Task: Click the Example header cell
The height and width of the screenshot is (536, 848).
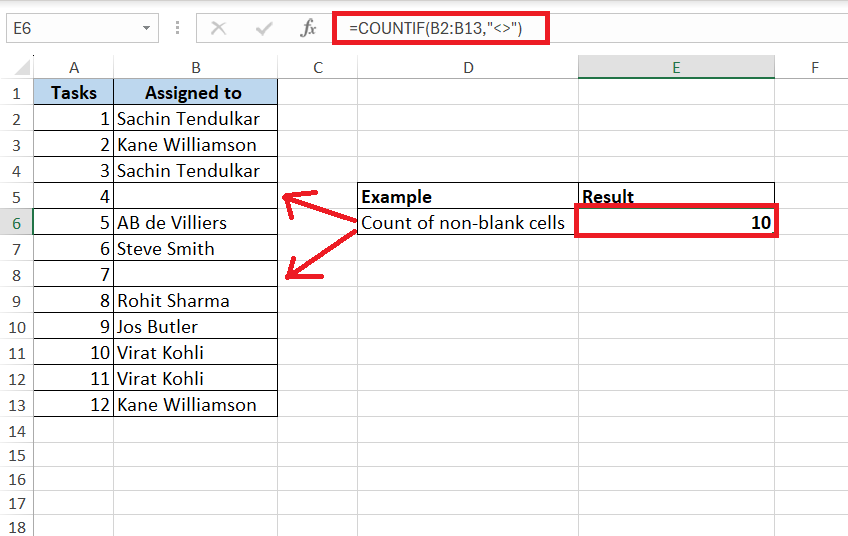Action: point(468,196)
